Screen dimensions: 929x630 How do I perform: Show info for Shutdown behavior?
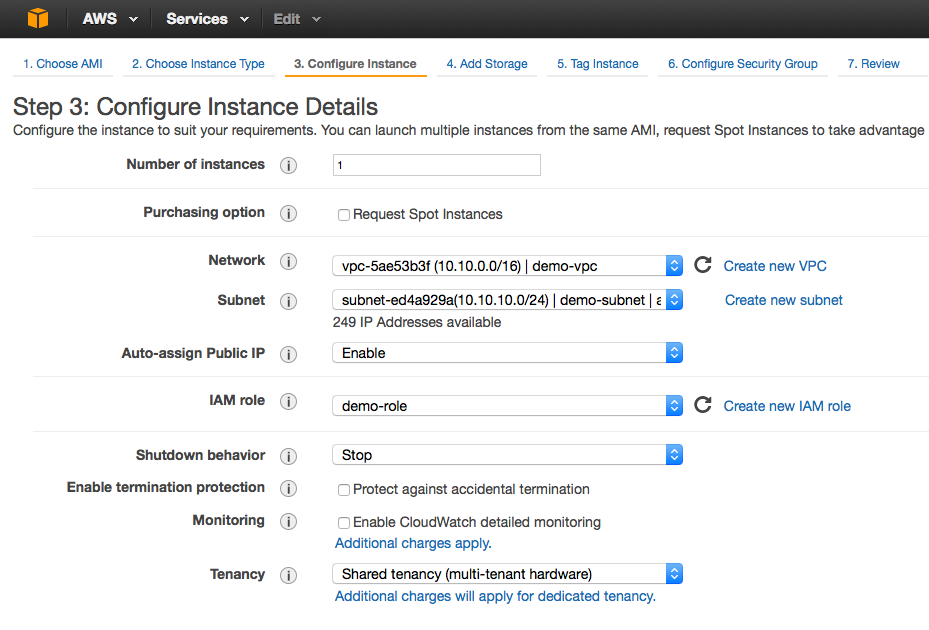pyautogui.click(x=289, y=456)
